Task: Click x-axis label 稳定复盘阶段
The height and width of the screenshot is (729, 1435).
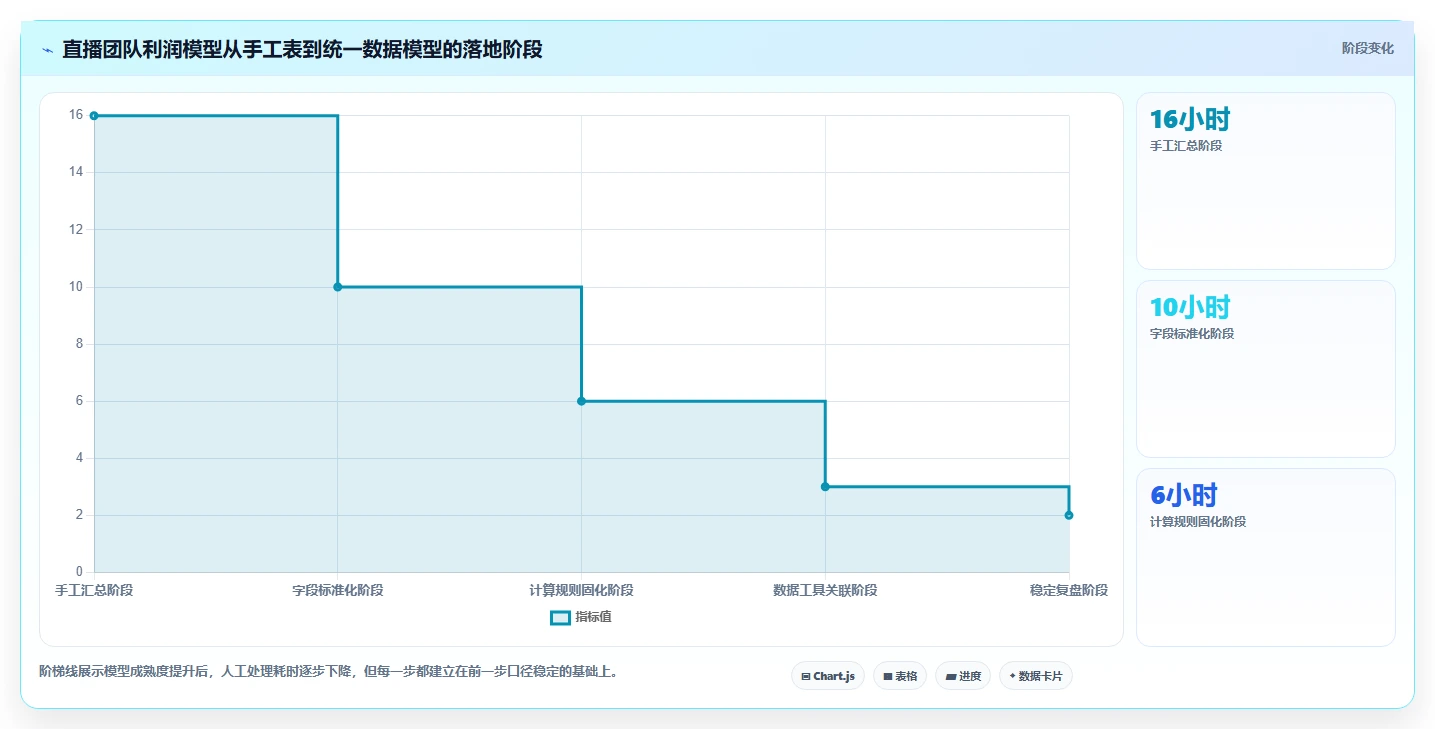Action: (x=1069, y=590)
